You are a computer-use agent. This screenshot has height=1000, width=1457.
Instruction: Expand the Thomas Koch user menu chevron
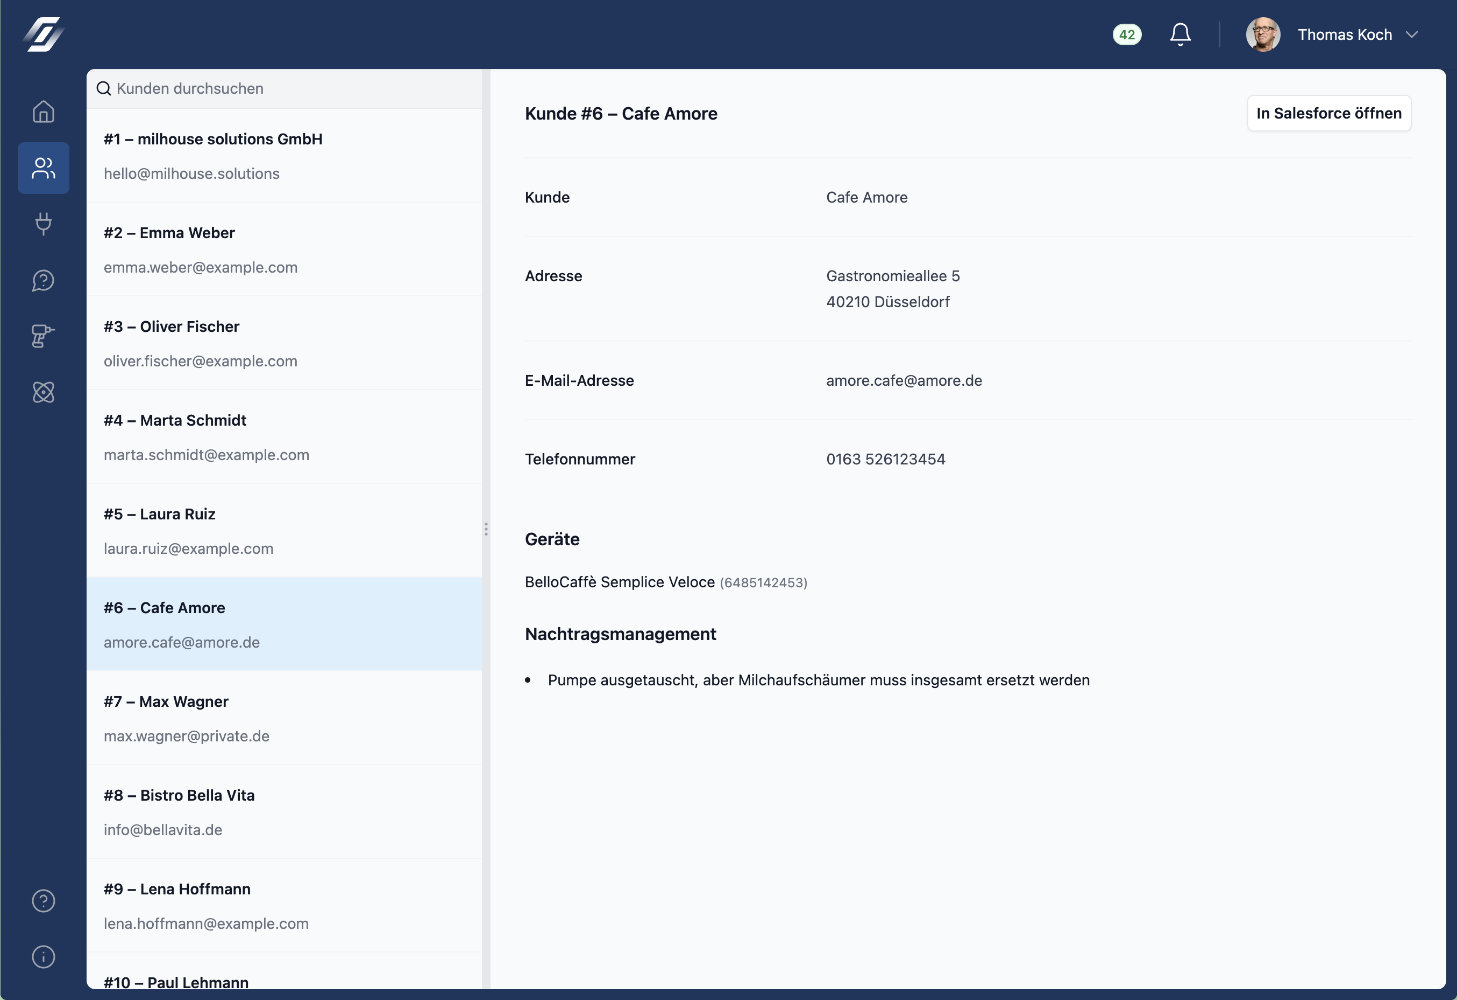click(1412, 34)
